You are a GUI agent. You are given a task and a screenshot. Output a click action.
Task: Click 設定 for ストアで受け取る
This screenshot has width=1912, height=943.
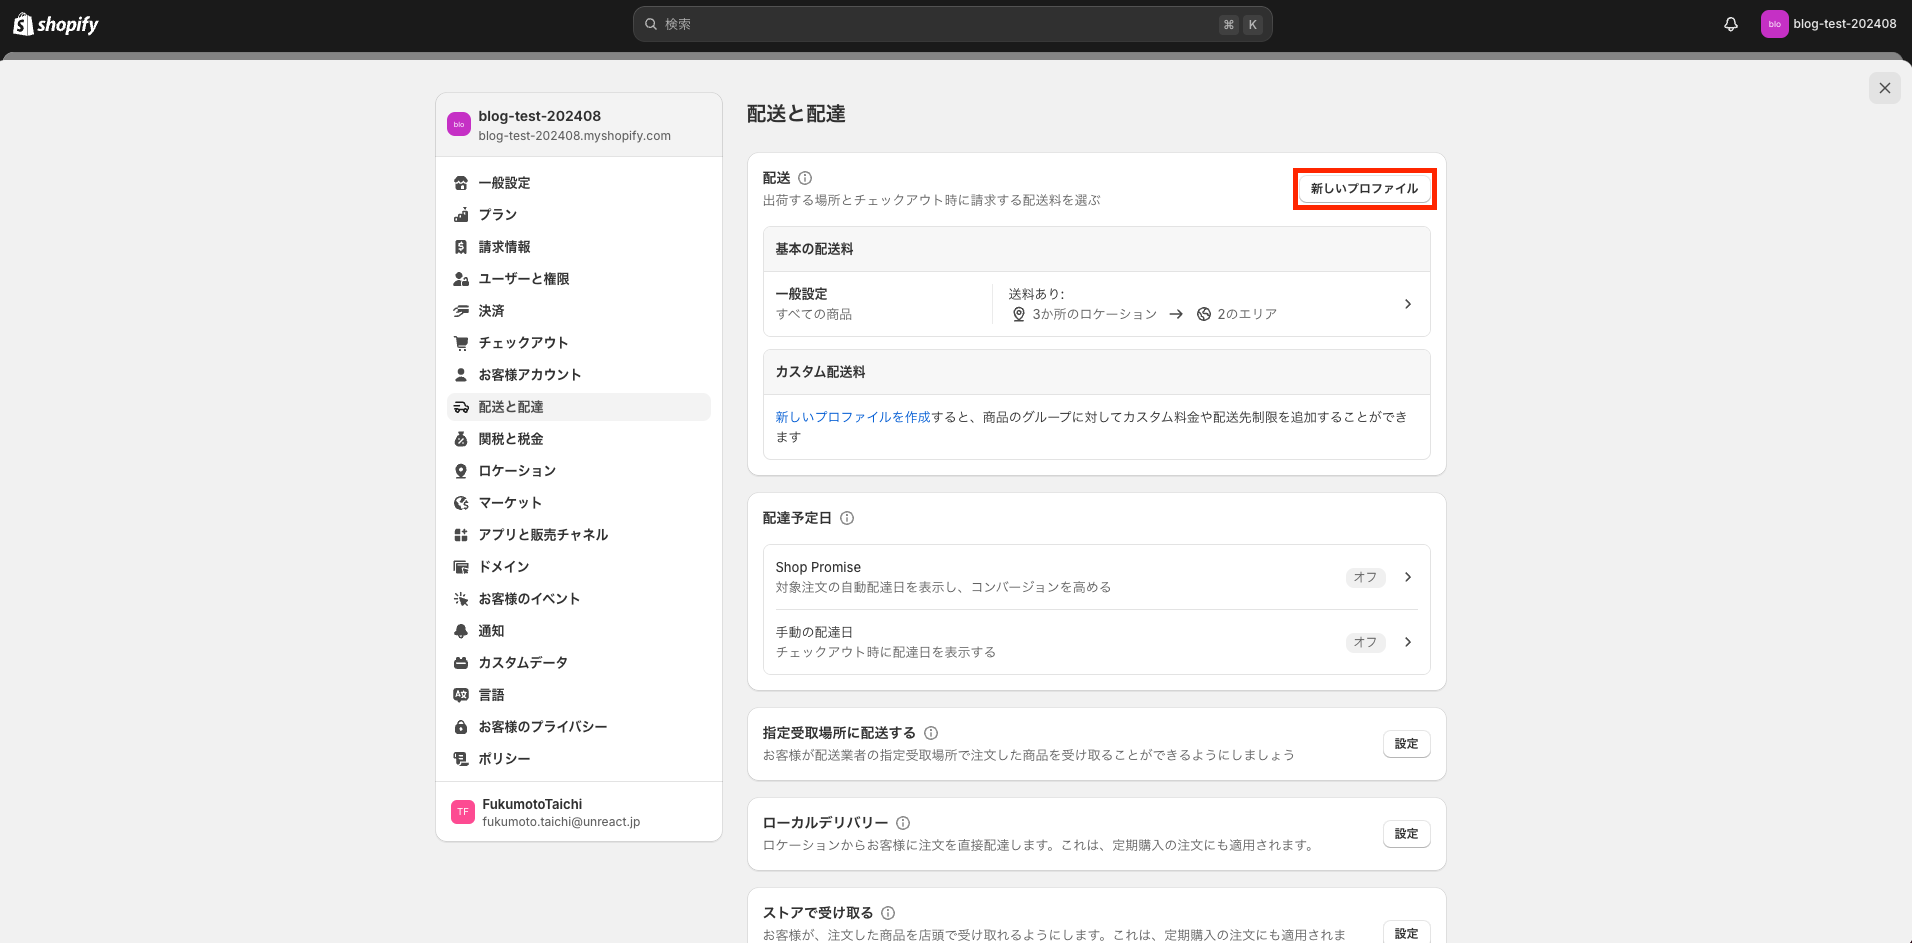1407,933
